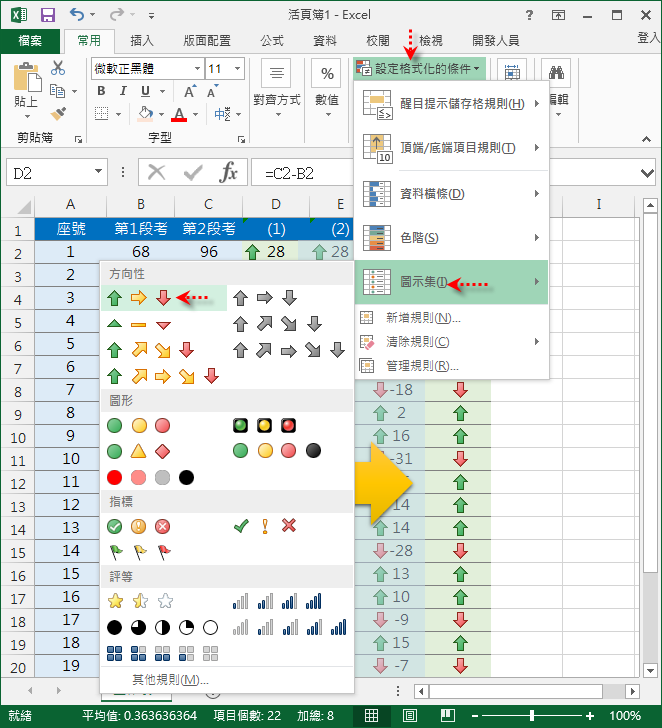Viewport: 662px width, 728px height.
Task: Open the font size dropdown
Action: (238, 69)
